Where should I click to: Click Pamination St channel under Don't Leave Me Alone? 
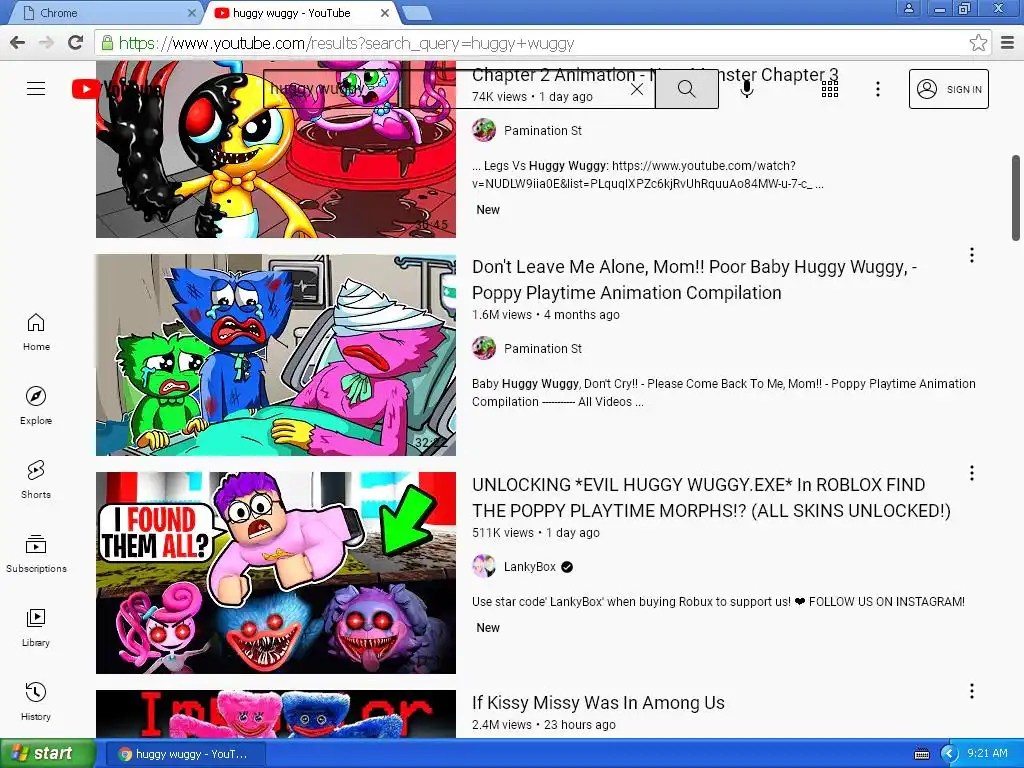tap(543, 349)
